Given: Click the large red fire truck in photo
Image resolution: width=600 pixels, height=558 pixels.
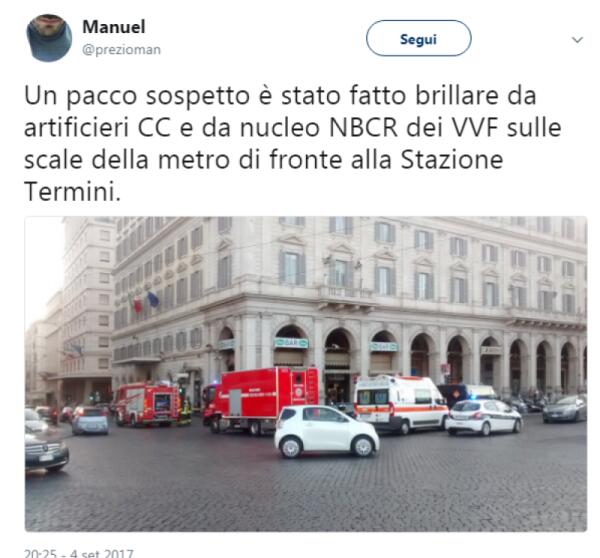Looking at the screenshot, I should [x=261, y=400].
